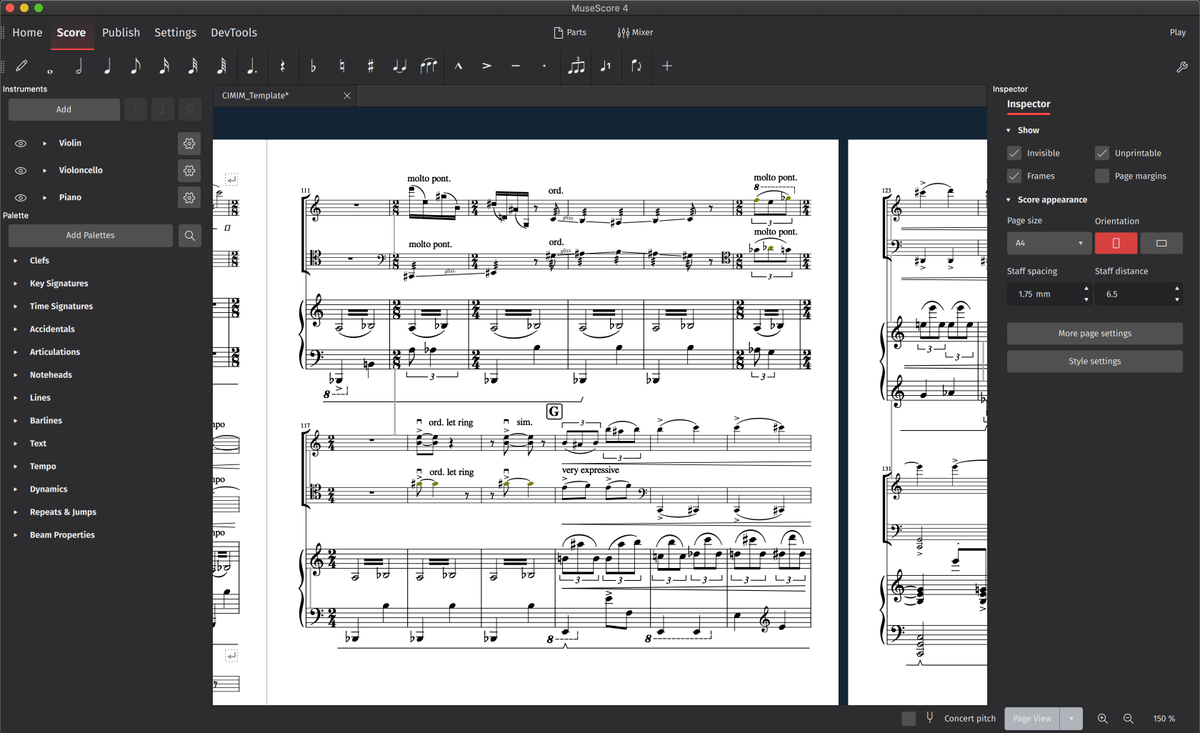
Task: Apply natural accidental
Action: 342,66
